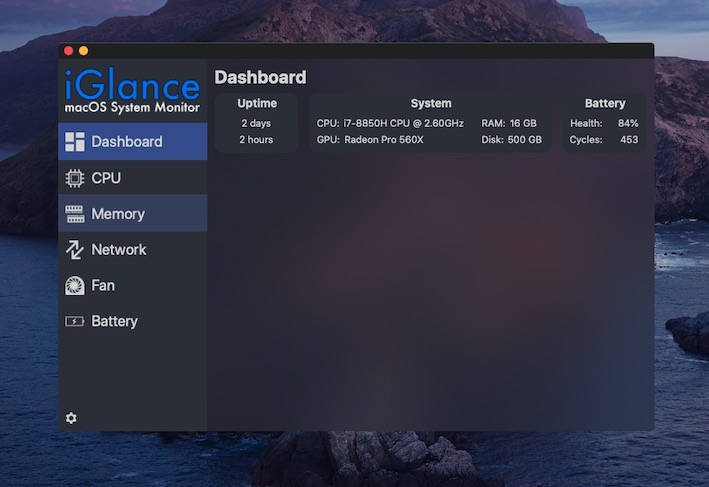Click the Network arrows icon

[75, 250]
